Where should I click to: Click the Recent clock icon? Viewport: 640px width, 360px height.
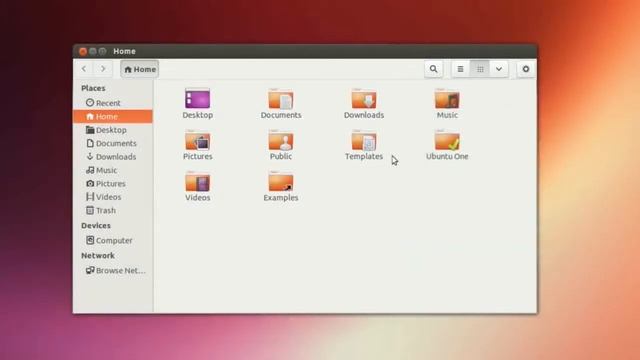point(90,102)
